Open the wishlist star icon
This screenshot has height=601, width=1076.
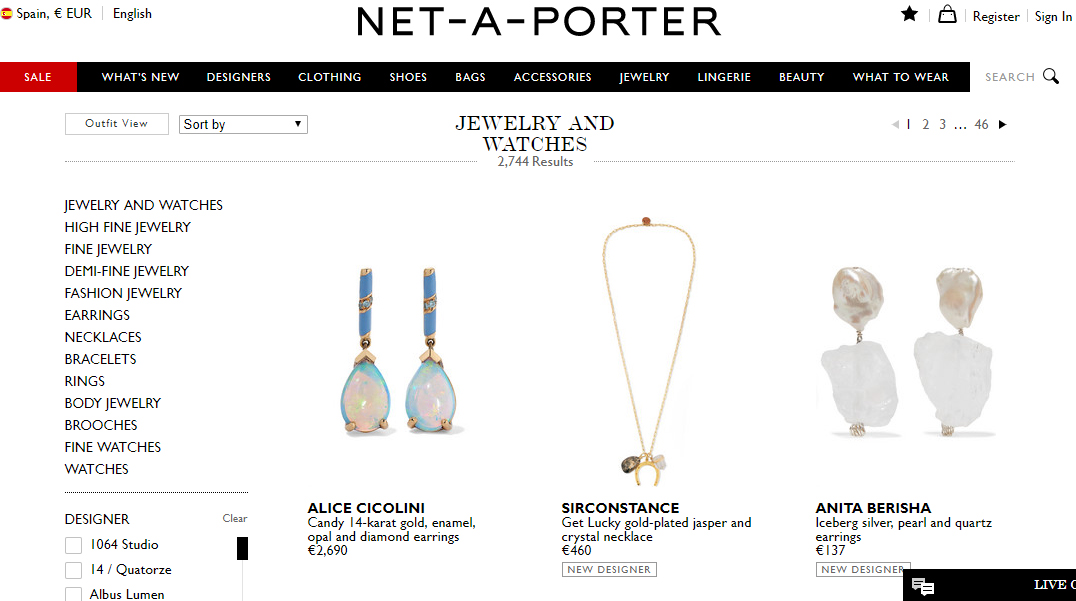909,14
